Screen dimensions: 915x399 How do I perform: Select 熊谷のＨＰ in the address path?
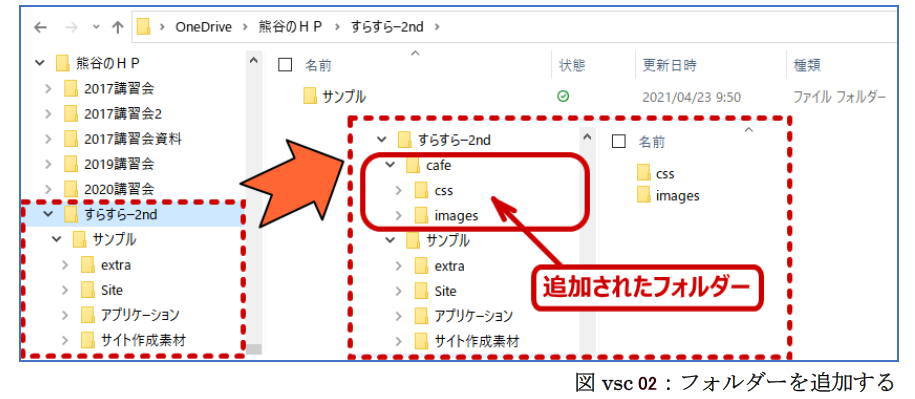point(290,27)
